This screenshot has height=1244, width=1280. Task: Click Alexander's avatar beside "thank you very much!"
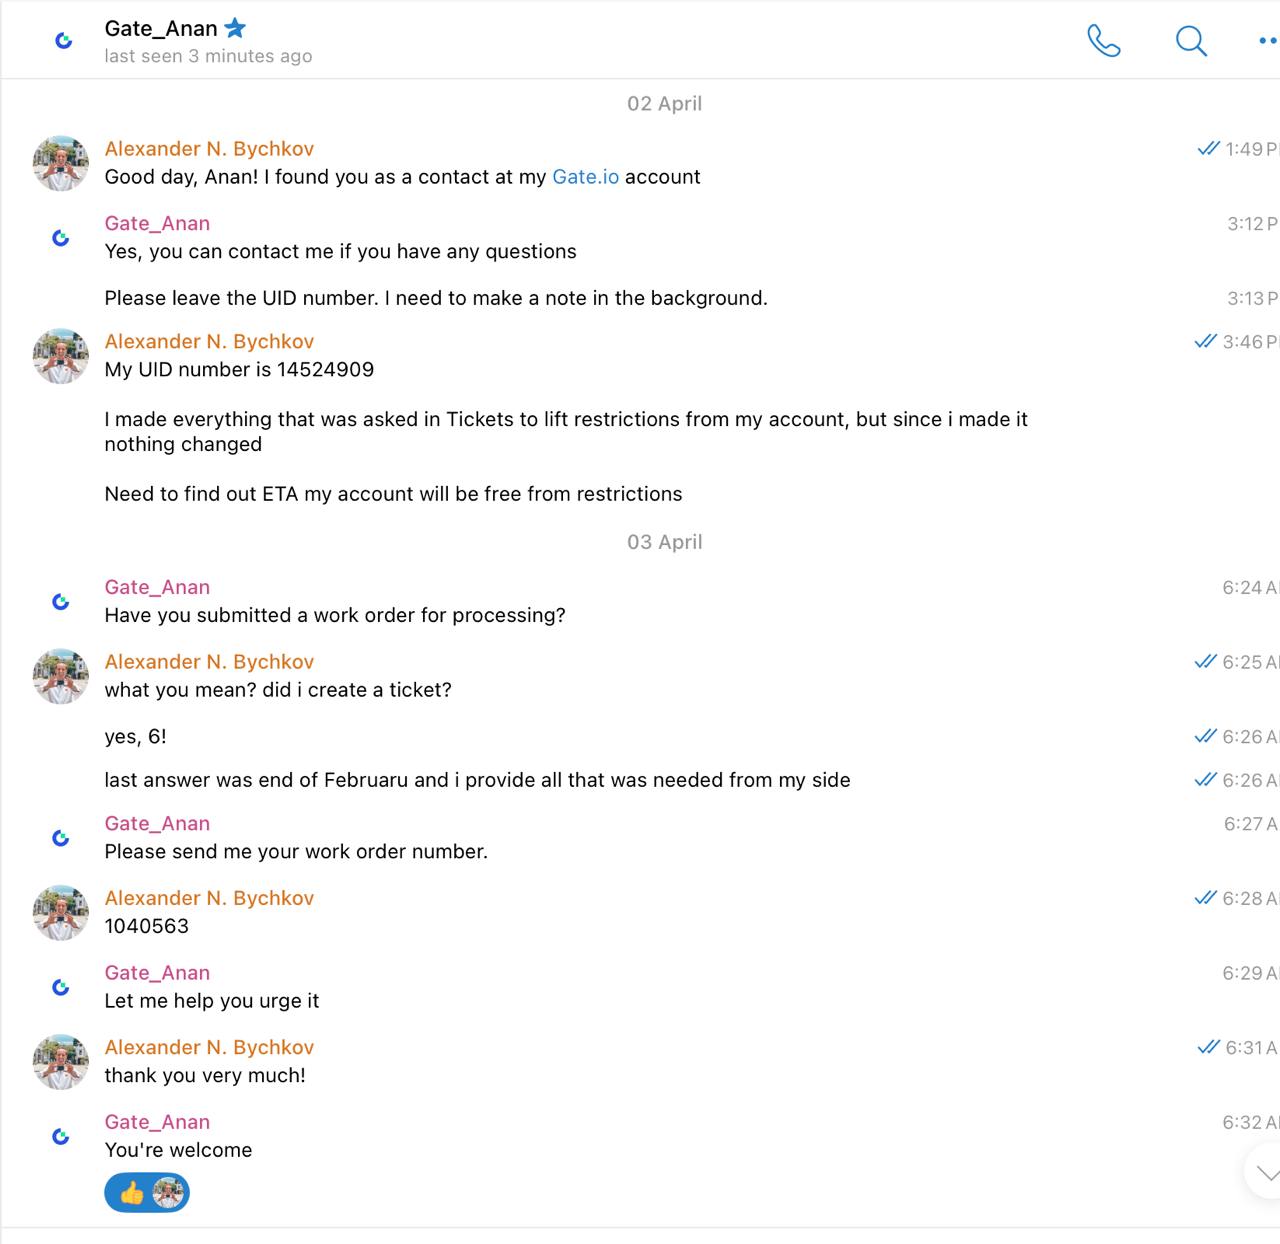(61, 1061)
